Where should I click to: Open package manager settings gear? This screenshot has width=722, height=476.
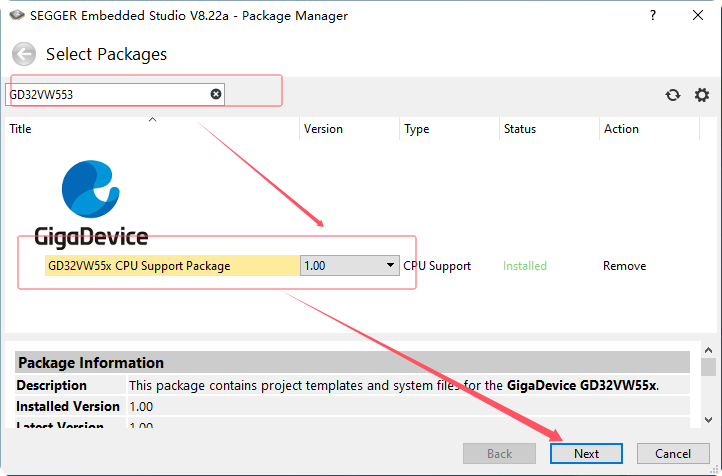702,95
